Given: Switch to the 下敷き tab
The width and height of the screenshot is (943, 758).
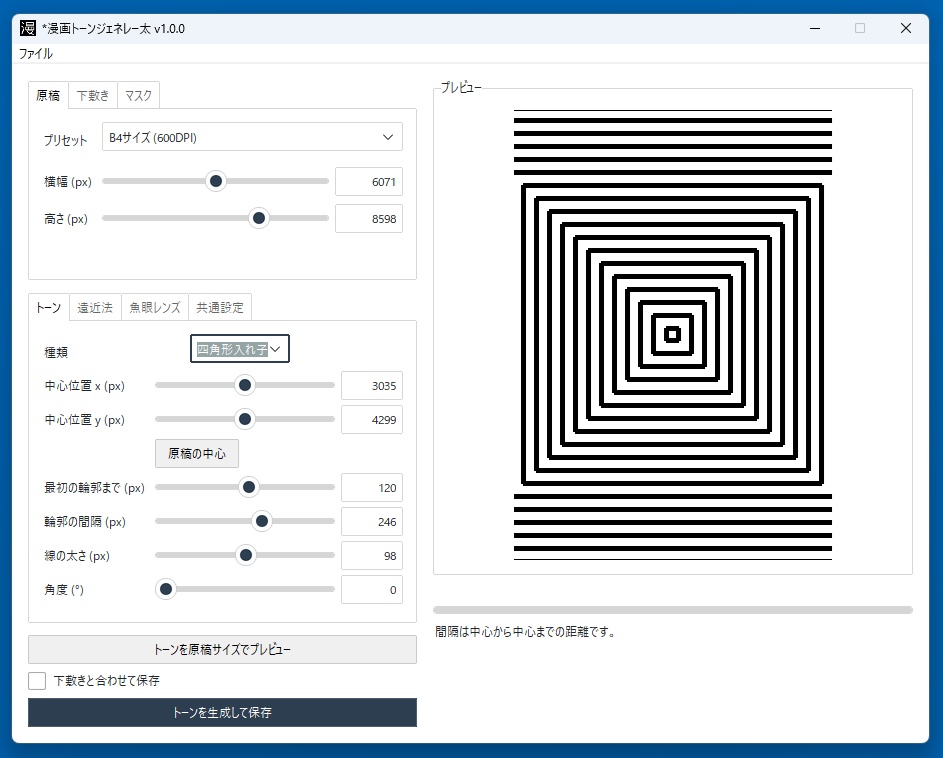Looking at the screenshot, I should coord(93,95).
